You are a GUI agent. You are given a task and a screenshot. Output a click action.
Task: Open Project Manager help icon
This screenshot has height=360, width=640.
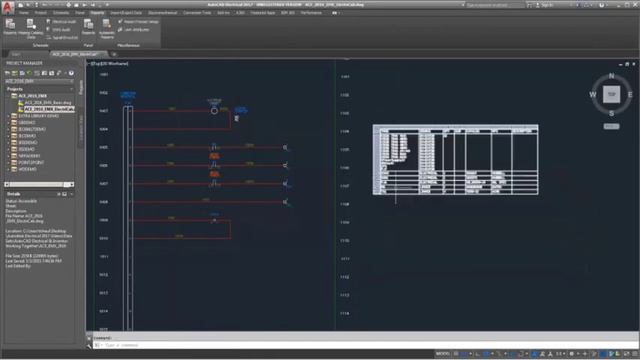point(71,73)
